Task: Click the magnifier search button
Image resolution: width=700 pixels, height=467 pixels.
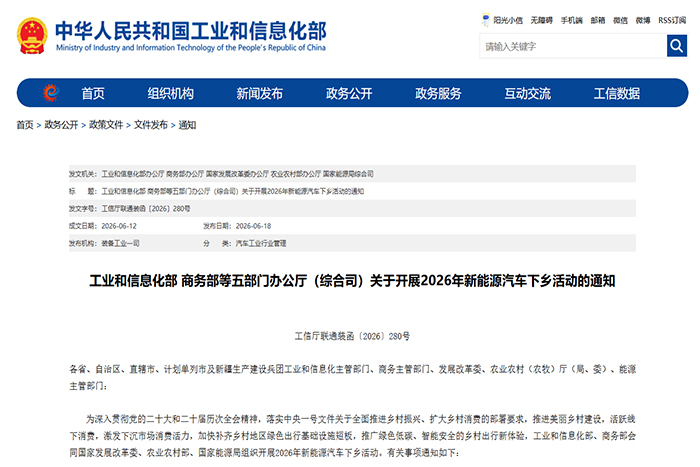Action: pos(677,46)
